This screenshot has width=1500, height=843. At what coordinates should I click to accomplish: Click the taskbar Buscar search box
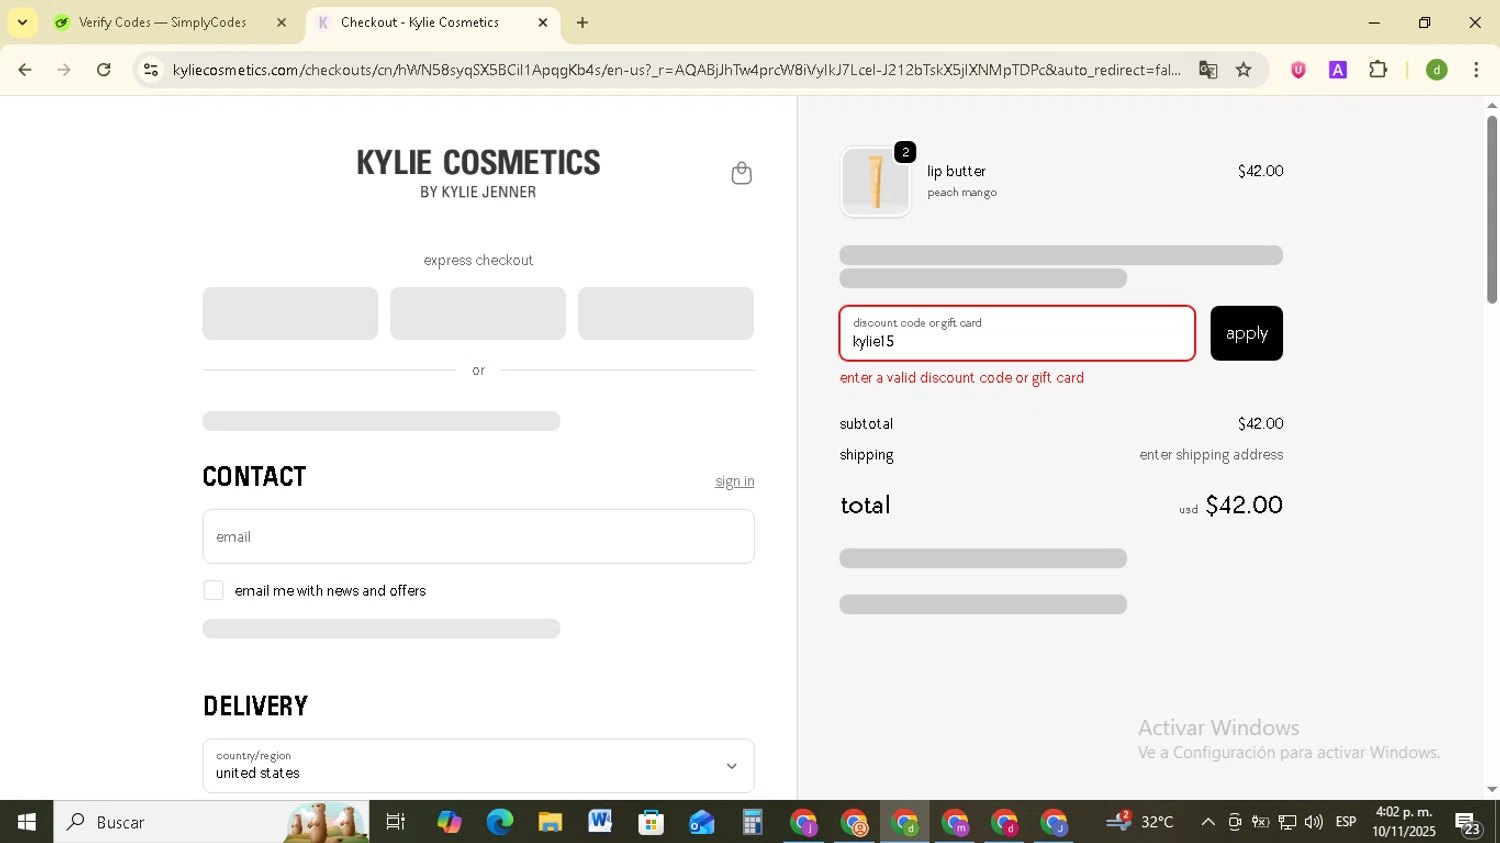pos(211,822)
